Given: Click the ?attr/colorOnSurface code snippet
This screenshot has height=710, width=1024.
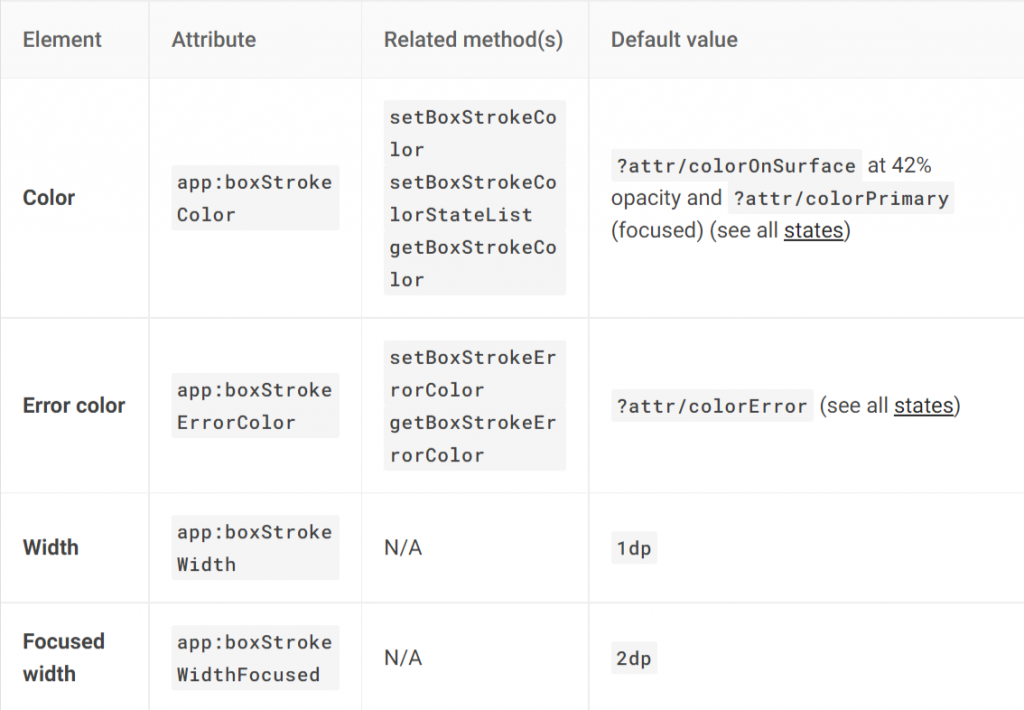Looking at the screenshot, I should click(736, 166).
